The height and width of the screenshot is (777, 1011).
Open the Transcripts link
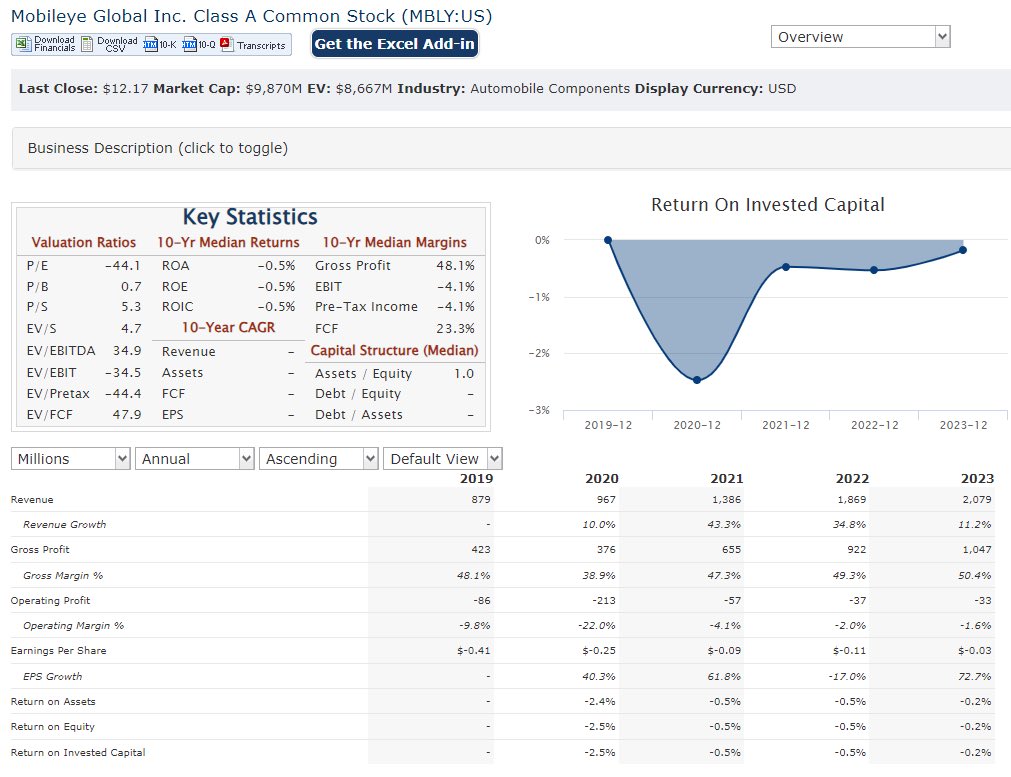[260, 45]
